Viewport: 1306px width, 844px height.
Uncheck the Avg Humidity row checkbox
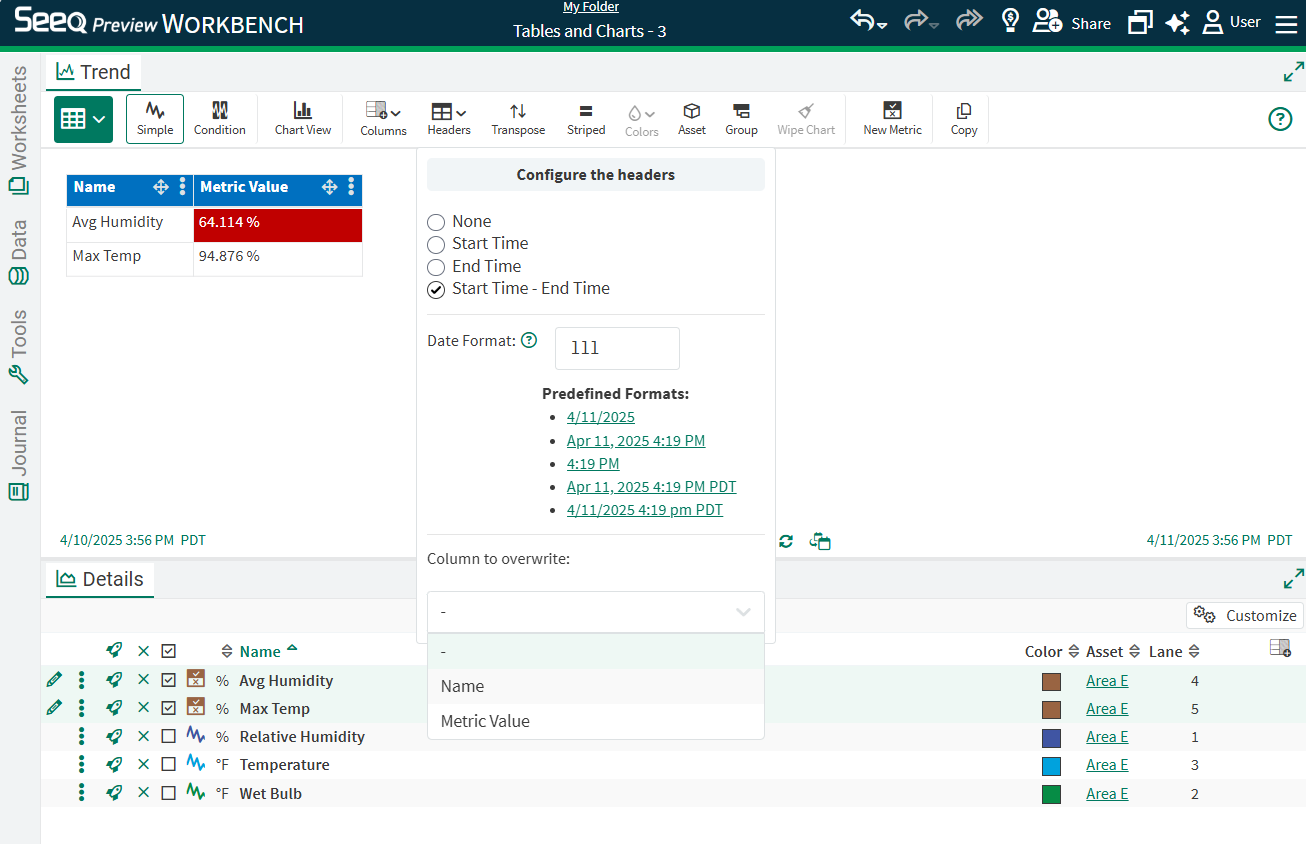coord(168,680)
